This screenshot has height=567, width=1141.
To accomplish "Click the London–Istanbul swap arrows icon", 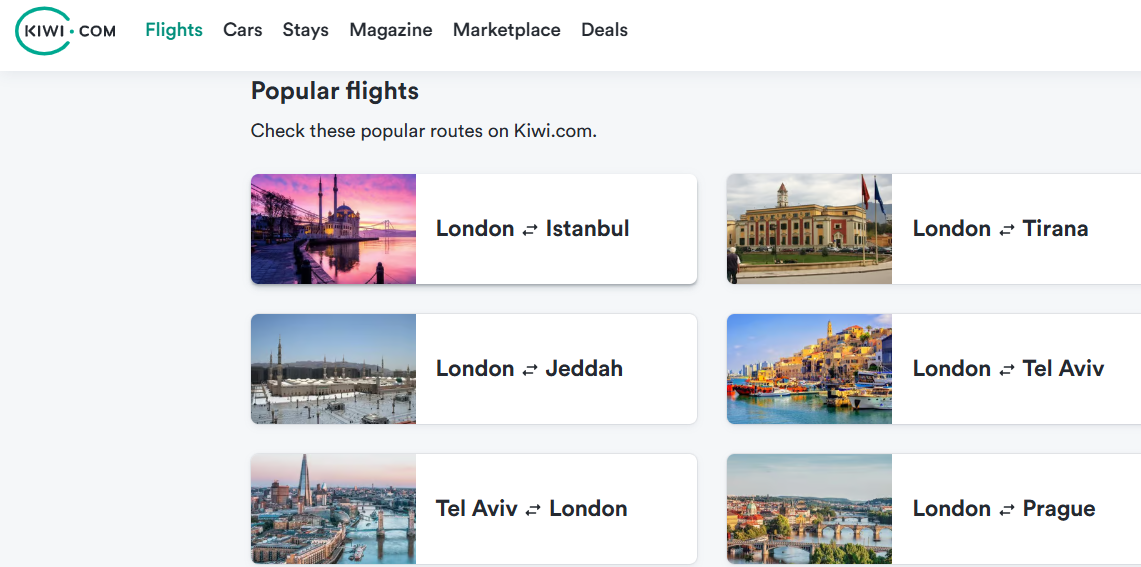I will coord(530,230).
